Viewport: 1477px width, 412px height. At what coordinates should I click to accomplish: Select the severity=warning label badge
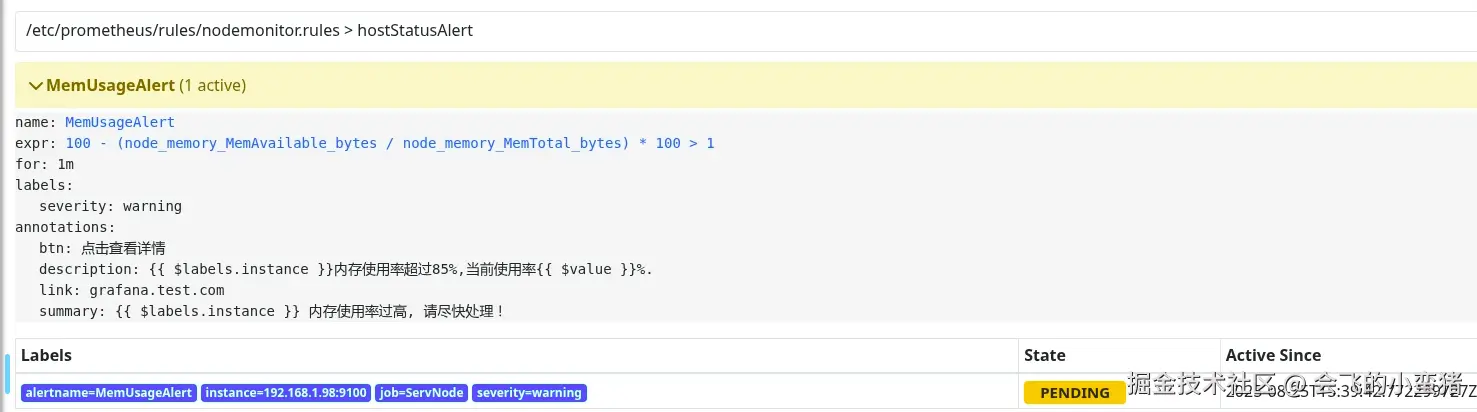[529, 393]
